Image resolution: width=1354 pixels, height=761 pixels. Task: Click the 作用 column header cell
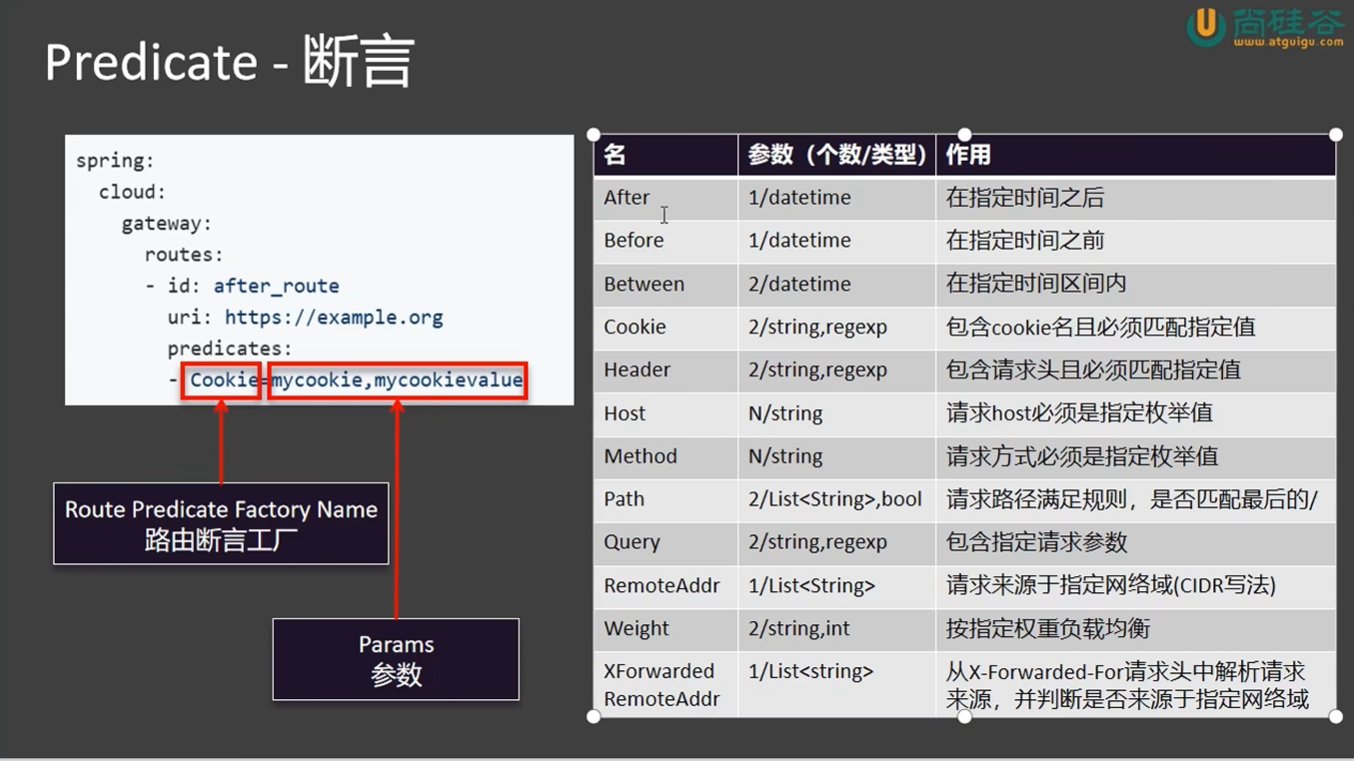1135,155
